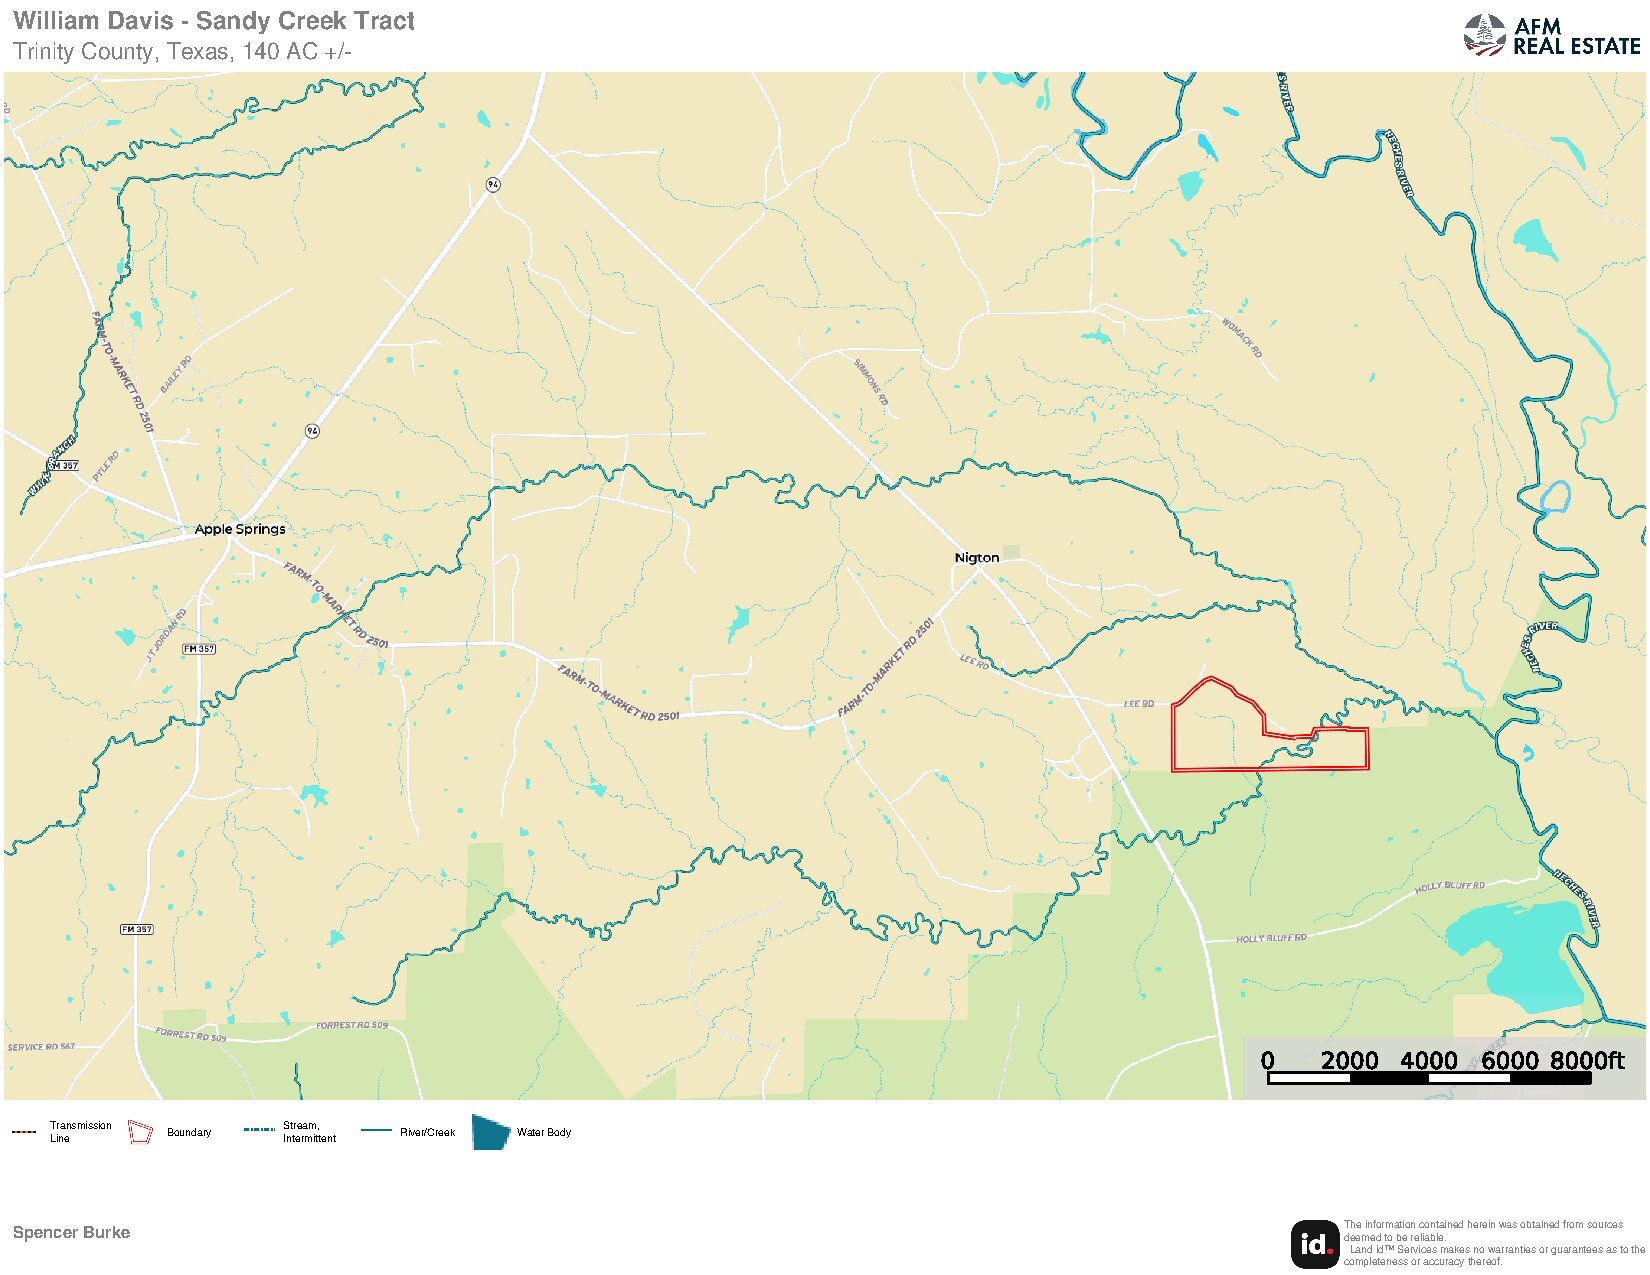Click the William Davis - Sandy Creek Tract title

tap(214, 21)
